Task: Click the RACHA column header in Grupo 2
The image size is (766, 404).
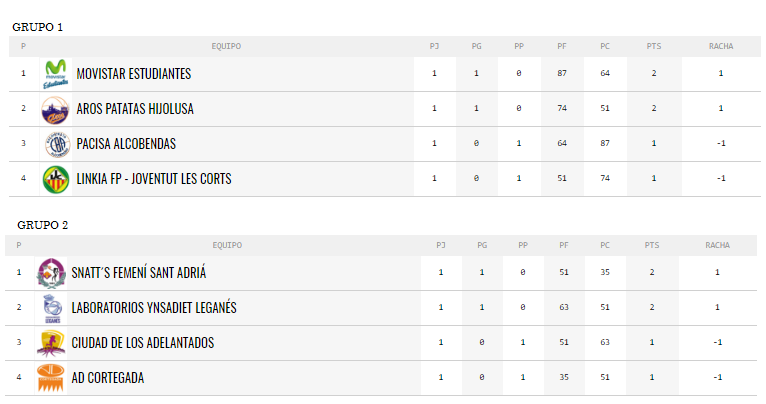Action: coord(717,245)
